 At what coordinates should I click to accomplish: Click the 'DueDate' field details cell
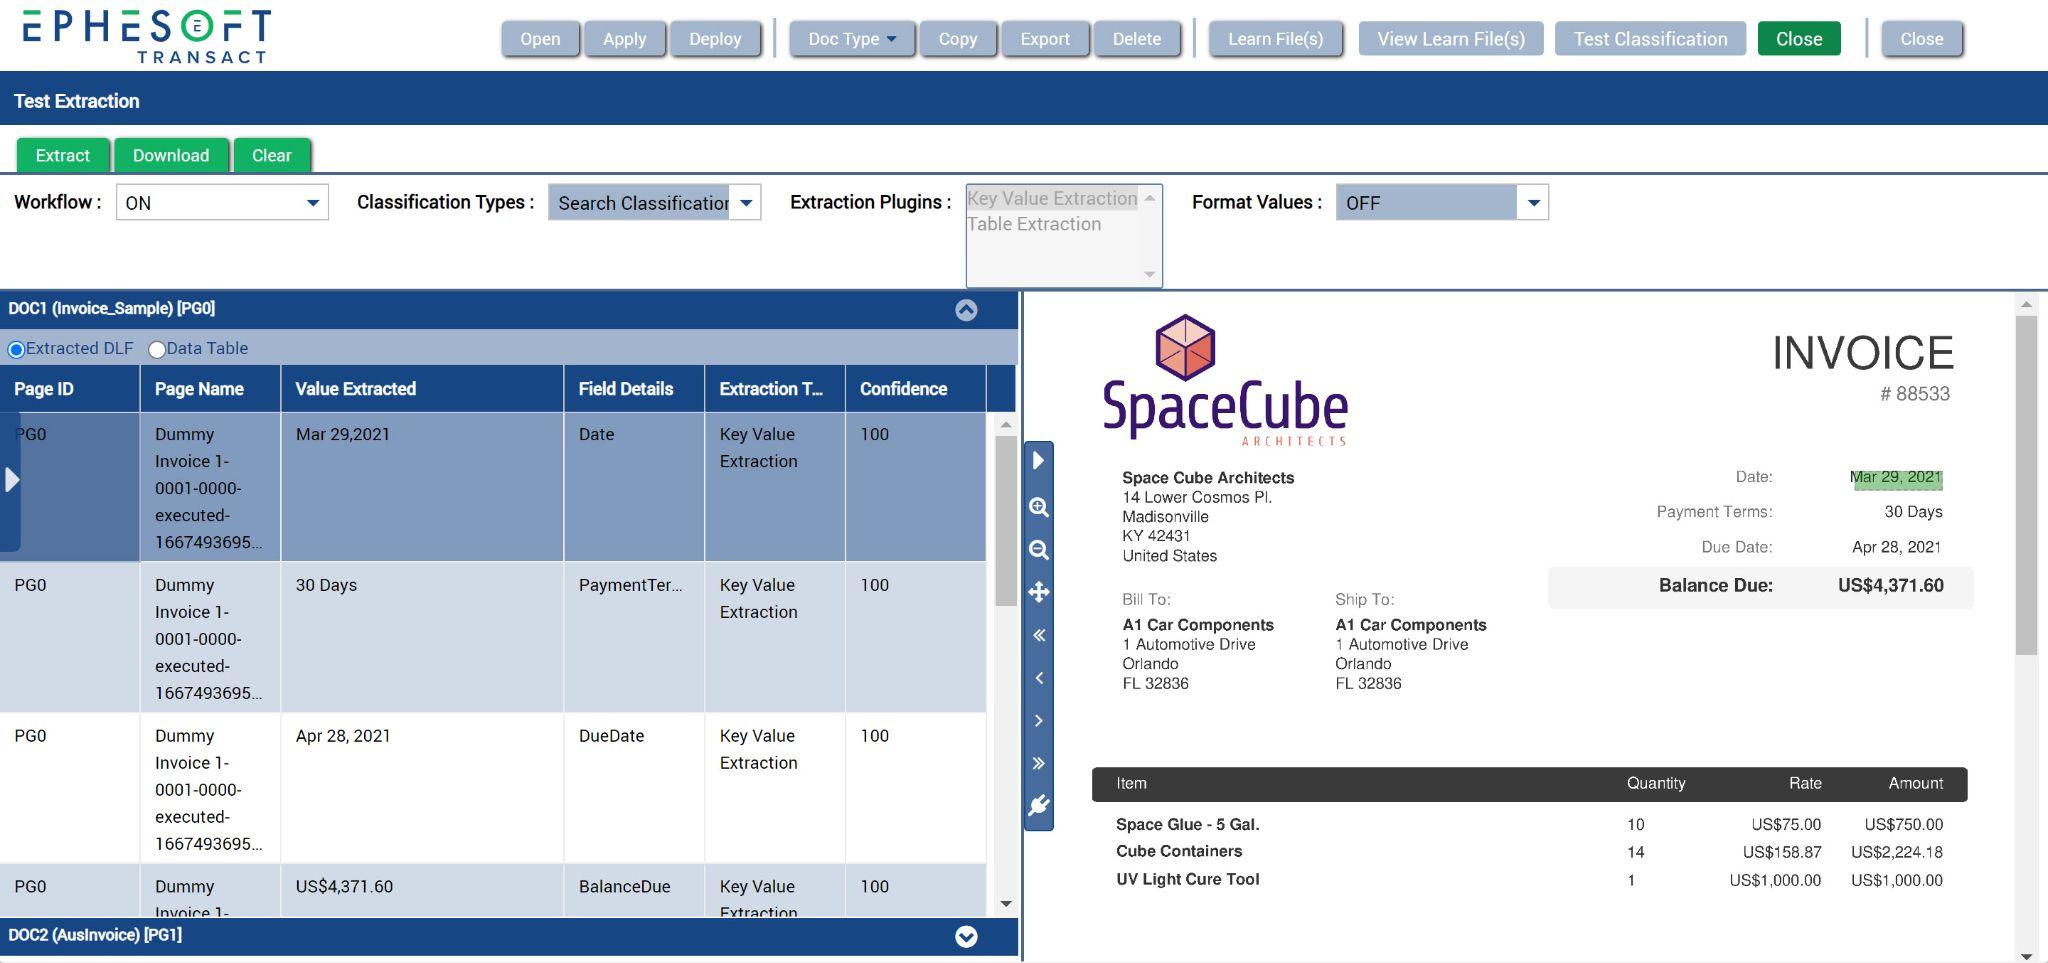click(x=634, y=788)
